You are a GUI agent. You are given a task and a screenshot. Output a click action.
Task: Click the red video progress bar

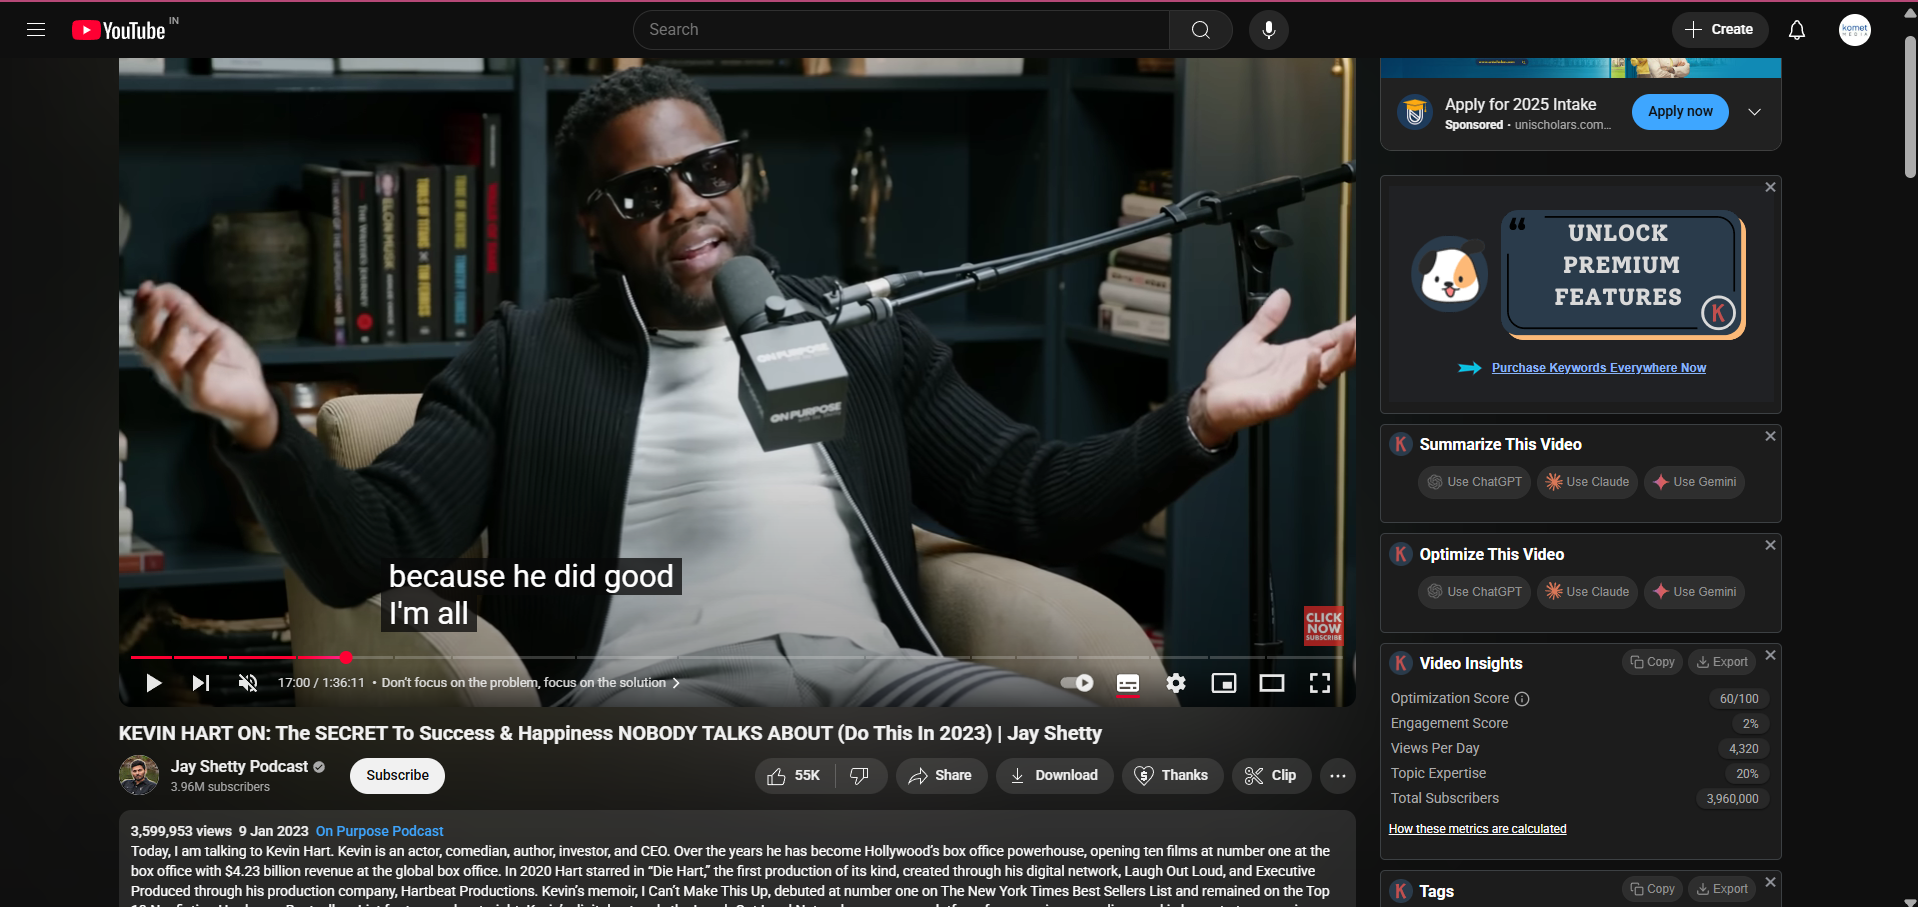click(238, 657)
